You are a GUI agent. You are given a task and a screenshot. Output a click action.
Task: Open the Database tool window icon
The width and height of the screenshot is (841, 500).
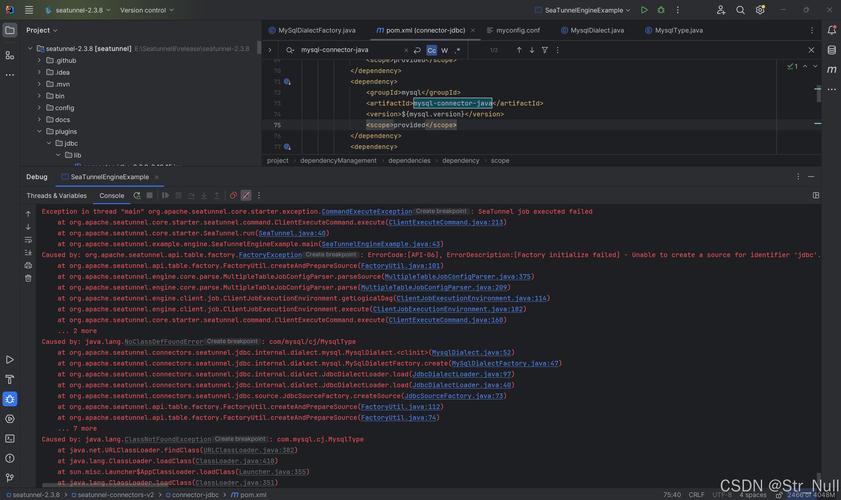point(831,50)
